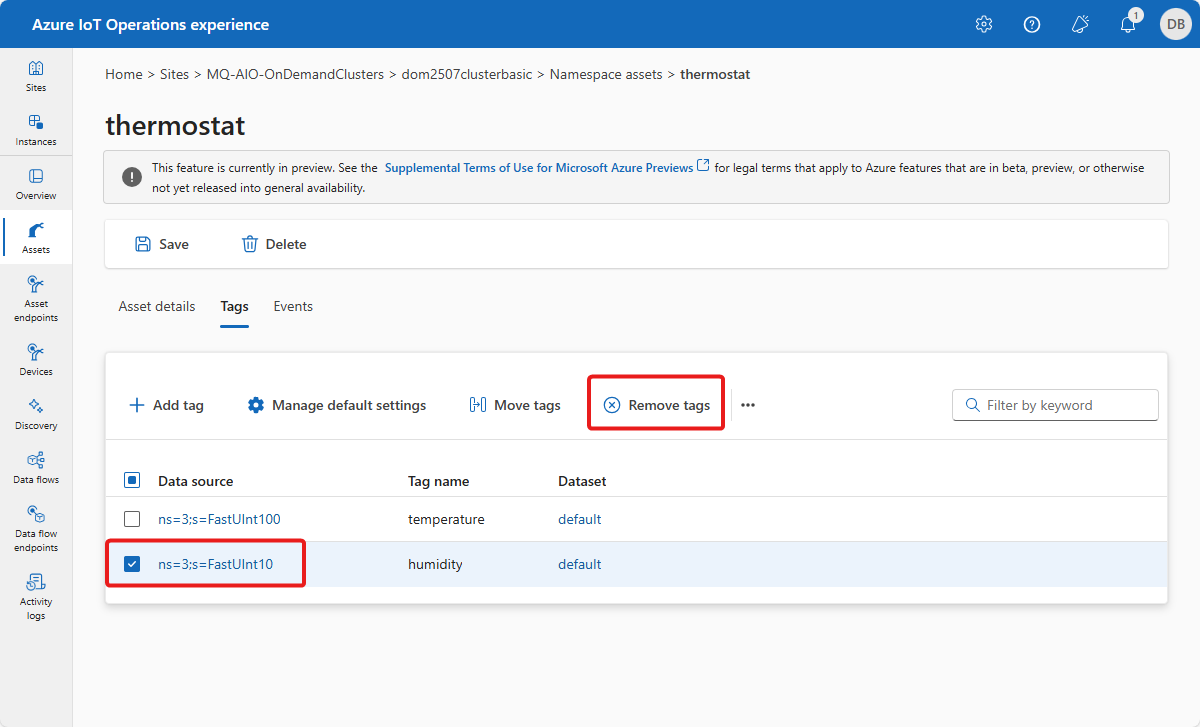Click the humidity tag name cell
The height and width of the screenshot is (727, 1200).
click(435, 564)
